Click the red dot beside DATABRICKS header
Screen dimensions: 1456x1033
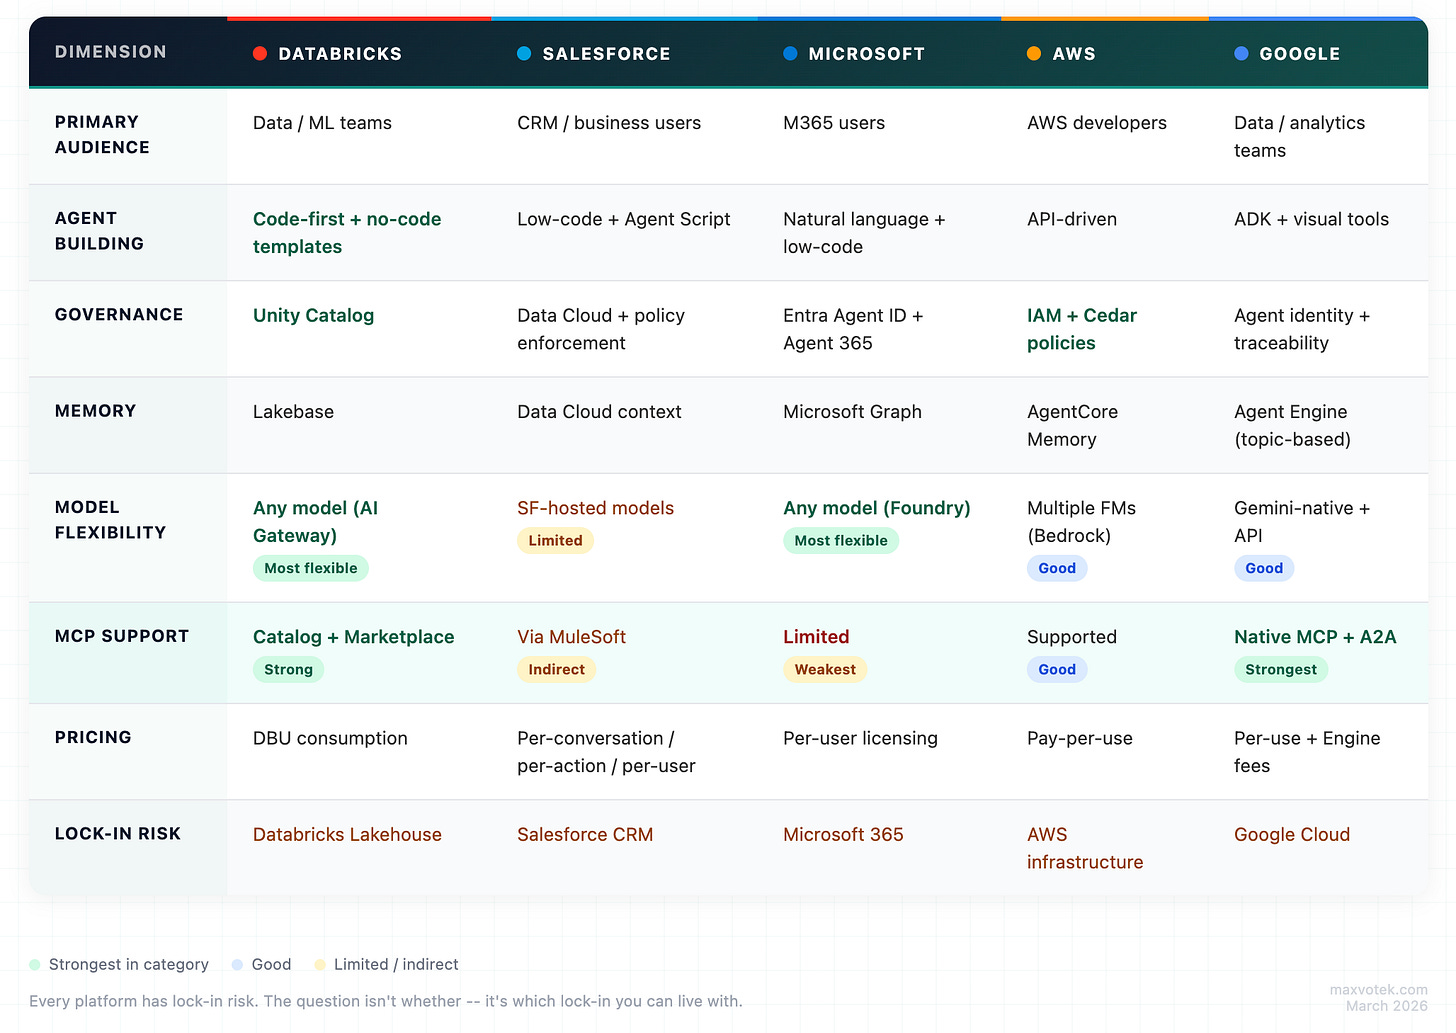click(260, 54)
